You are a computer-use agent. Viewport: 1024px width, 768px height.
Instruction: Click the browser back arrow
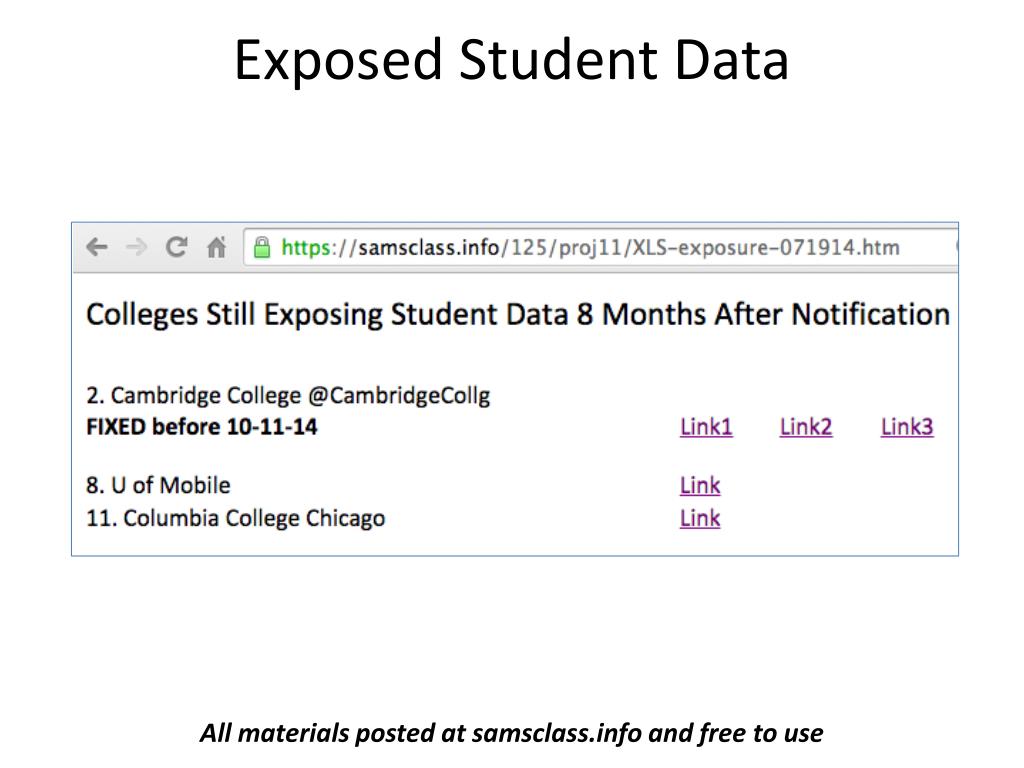[97, 247]
